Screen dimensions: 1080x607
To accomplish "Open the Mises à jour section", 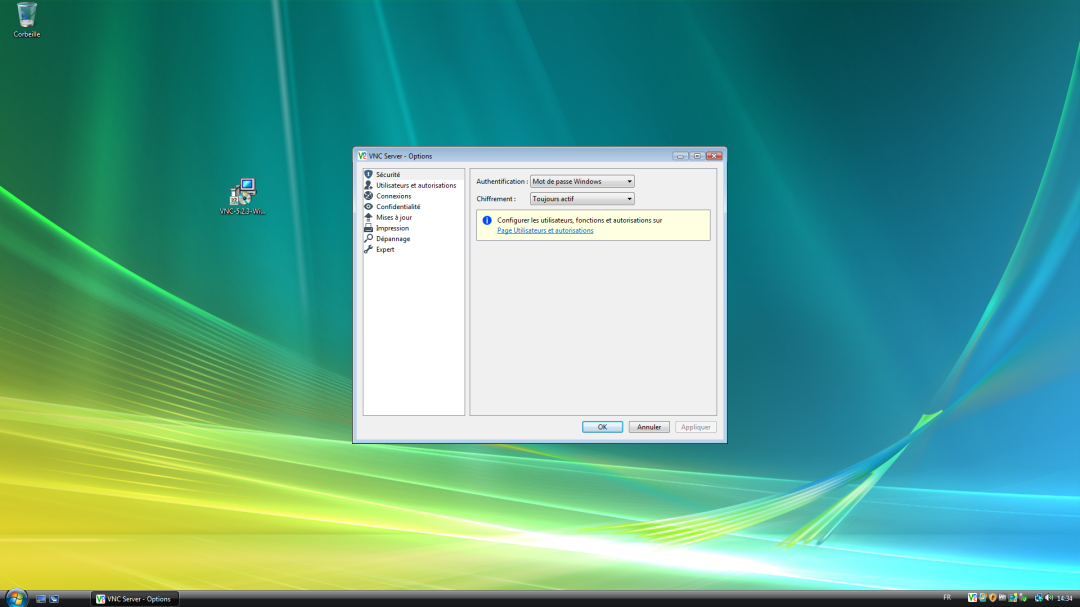I will (x=393, y=217).
